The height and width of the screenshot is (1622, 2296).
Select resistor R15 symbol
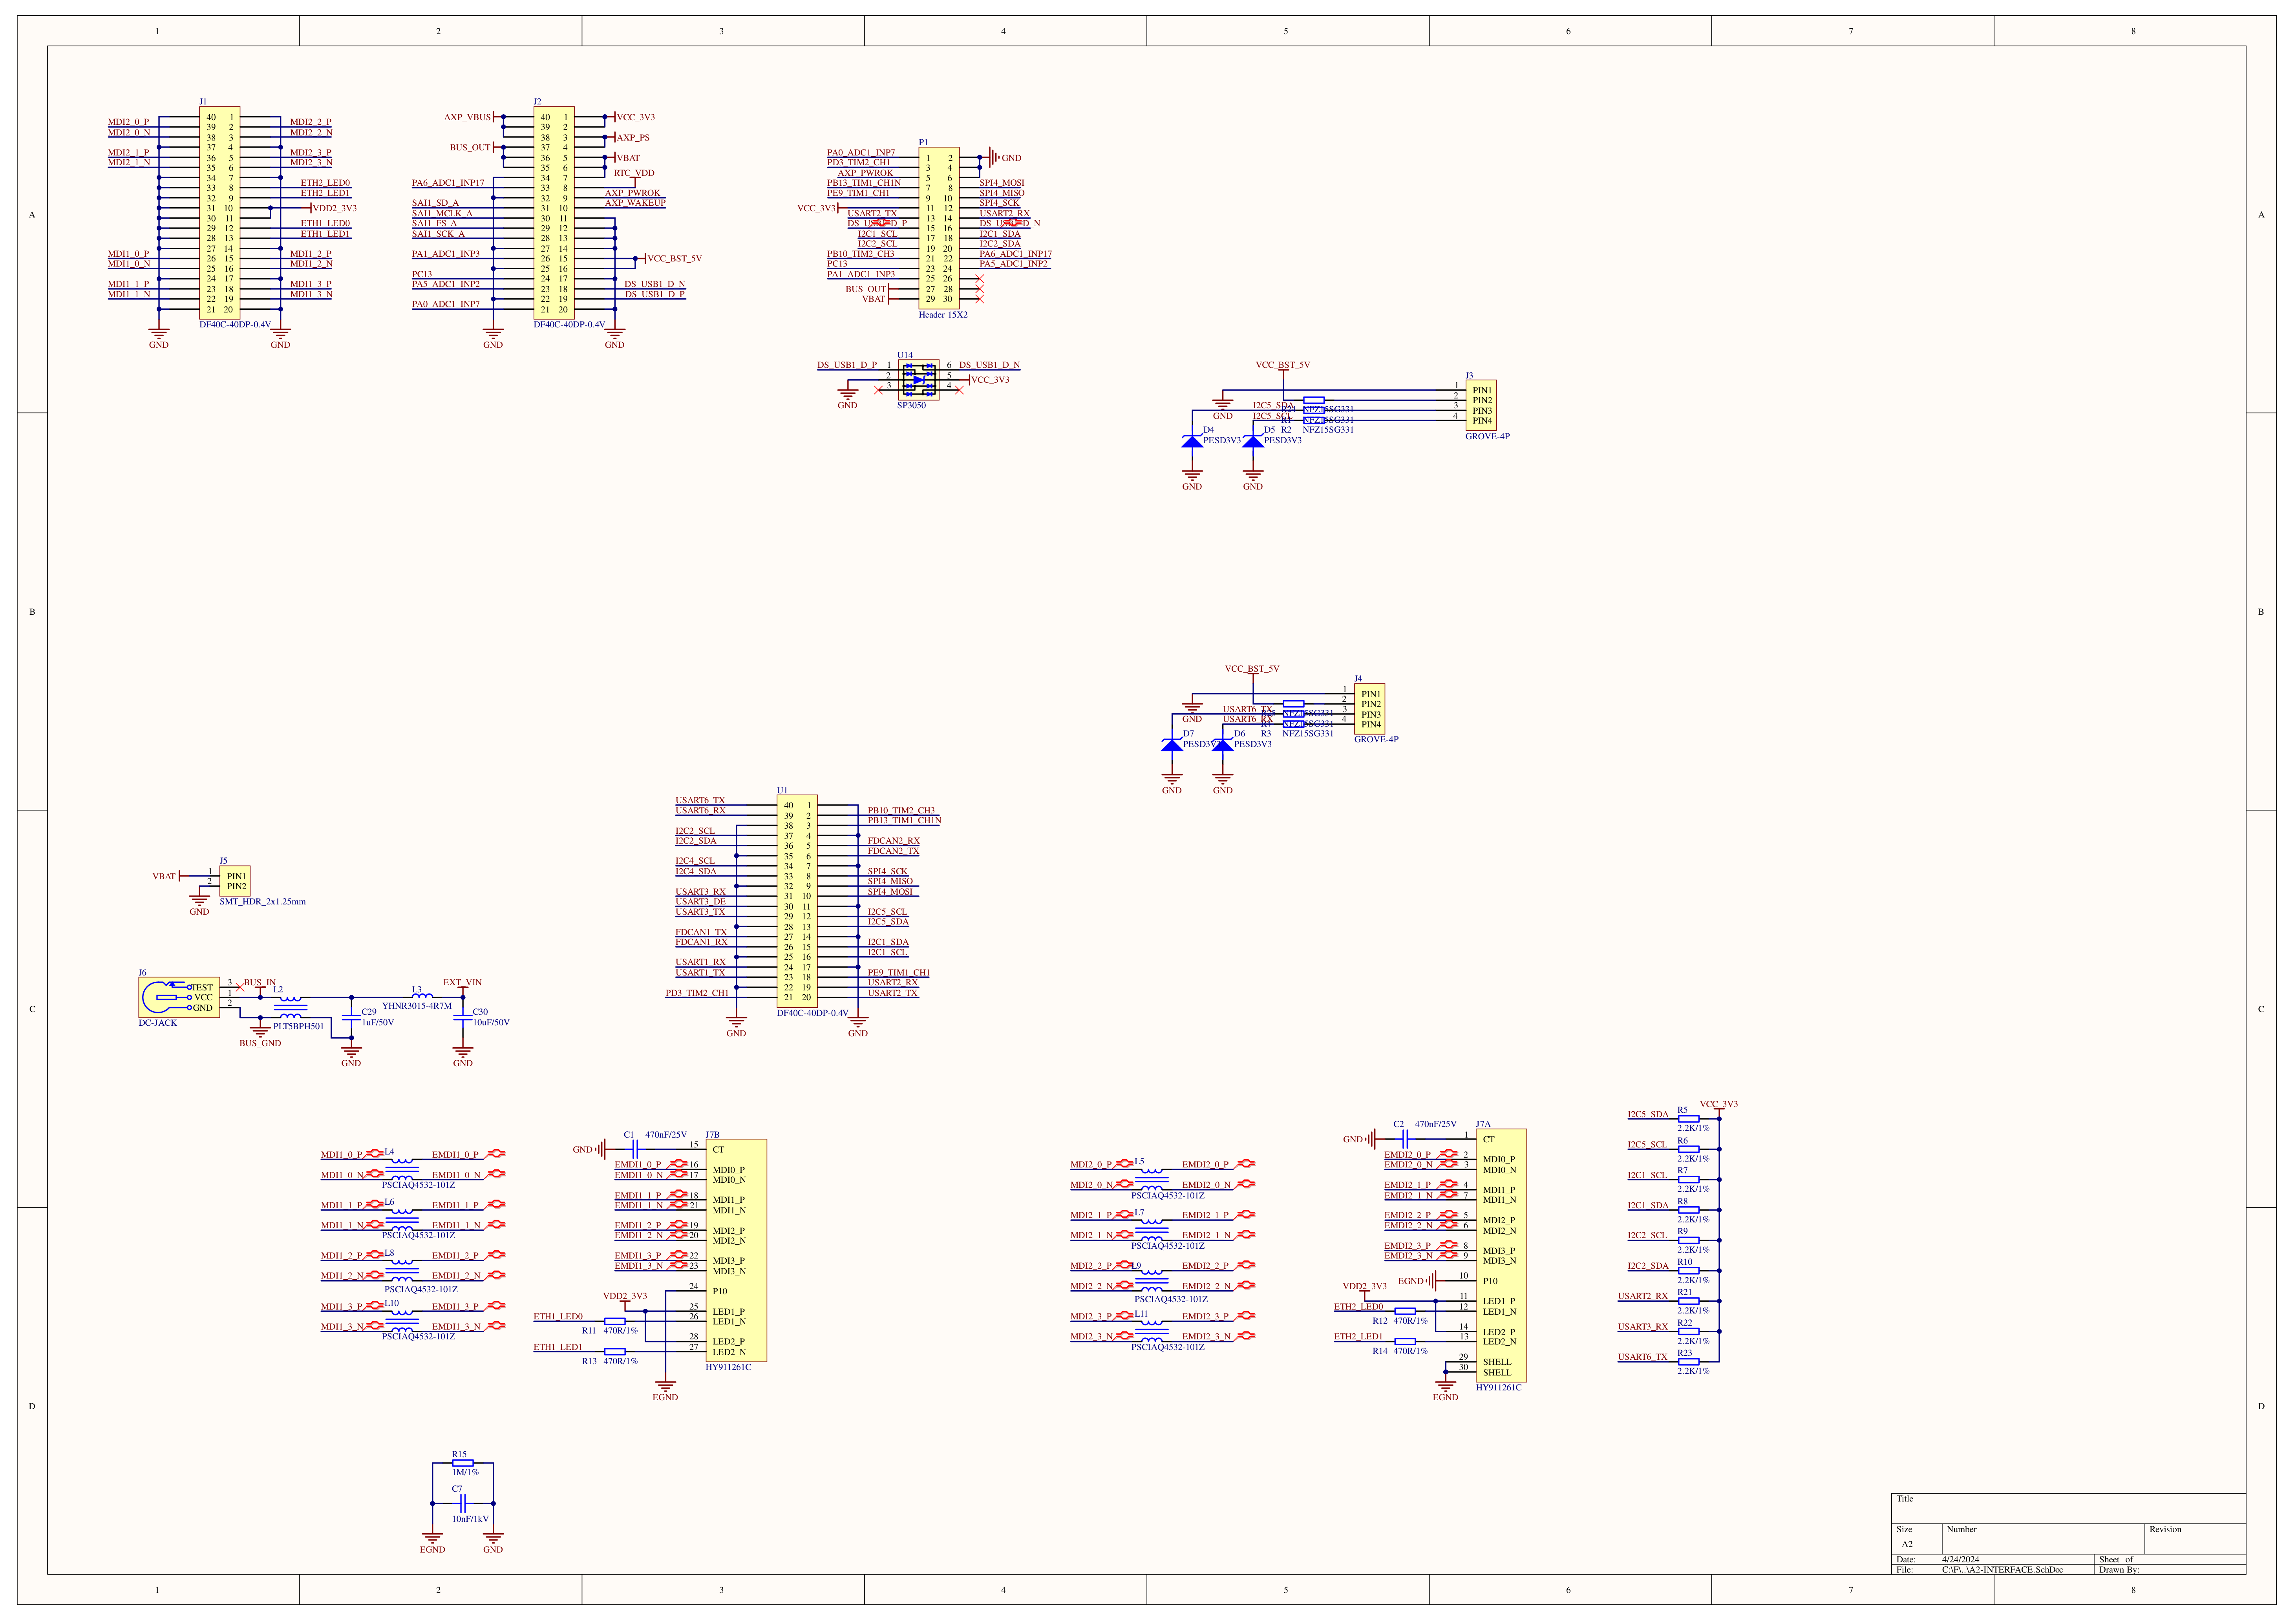point(462,1463)
